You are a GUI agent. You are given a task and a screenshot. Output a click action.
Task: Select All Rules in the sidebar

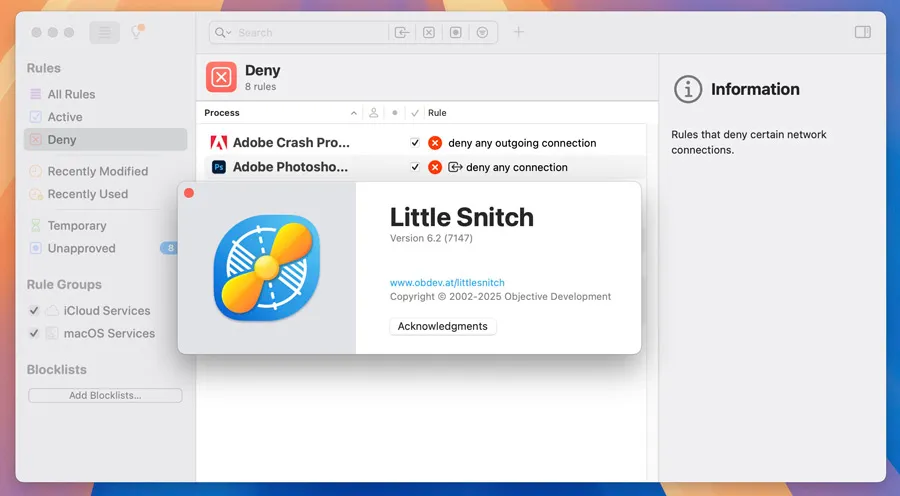[71, 94]
